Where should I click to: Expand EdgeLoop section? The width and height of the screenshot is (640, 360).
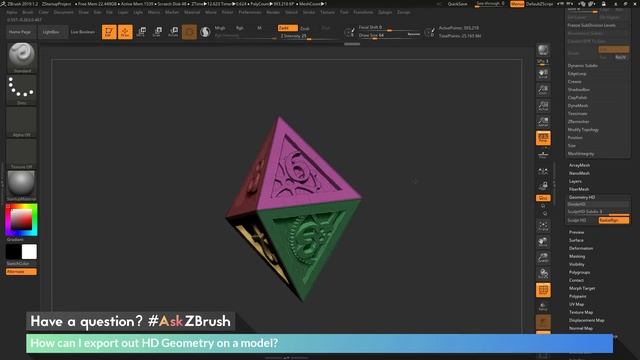click(x=577, y=74)
